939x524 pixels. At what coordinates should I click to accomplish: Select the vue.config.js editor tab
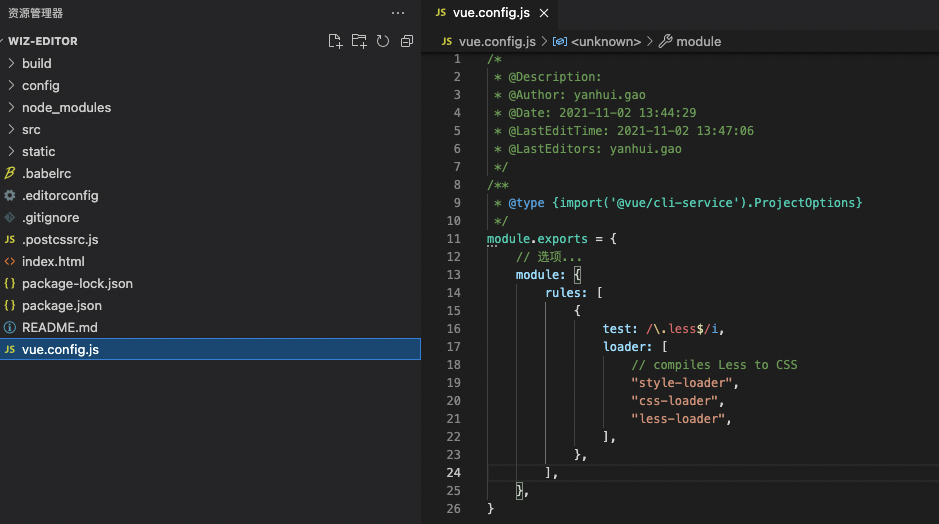[491, 13]
